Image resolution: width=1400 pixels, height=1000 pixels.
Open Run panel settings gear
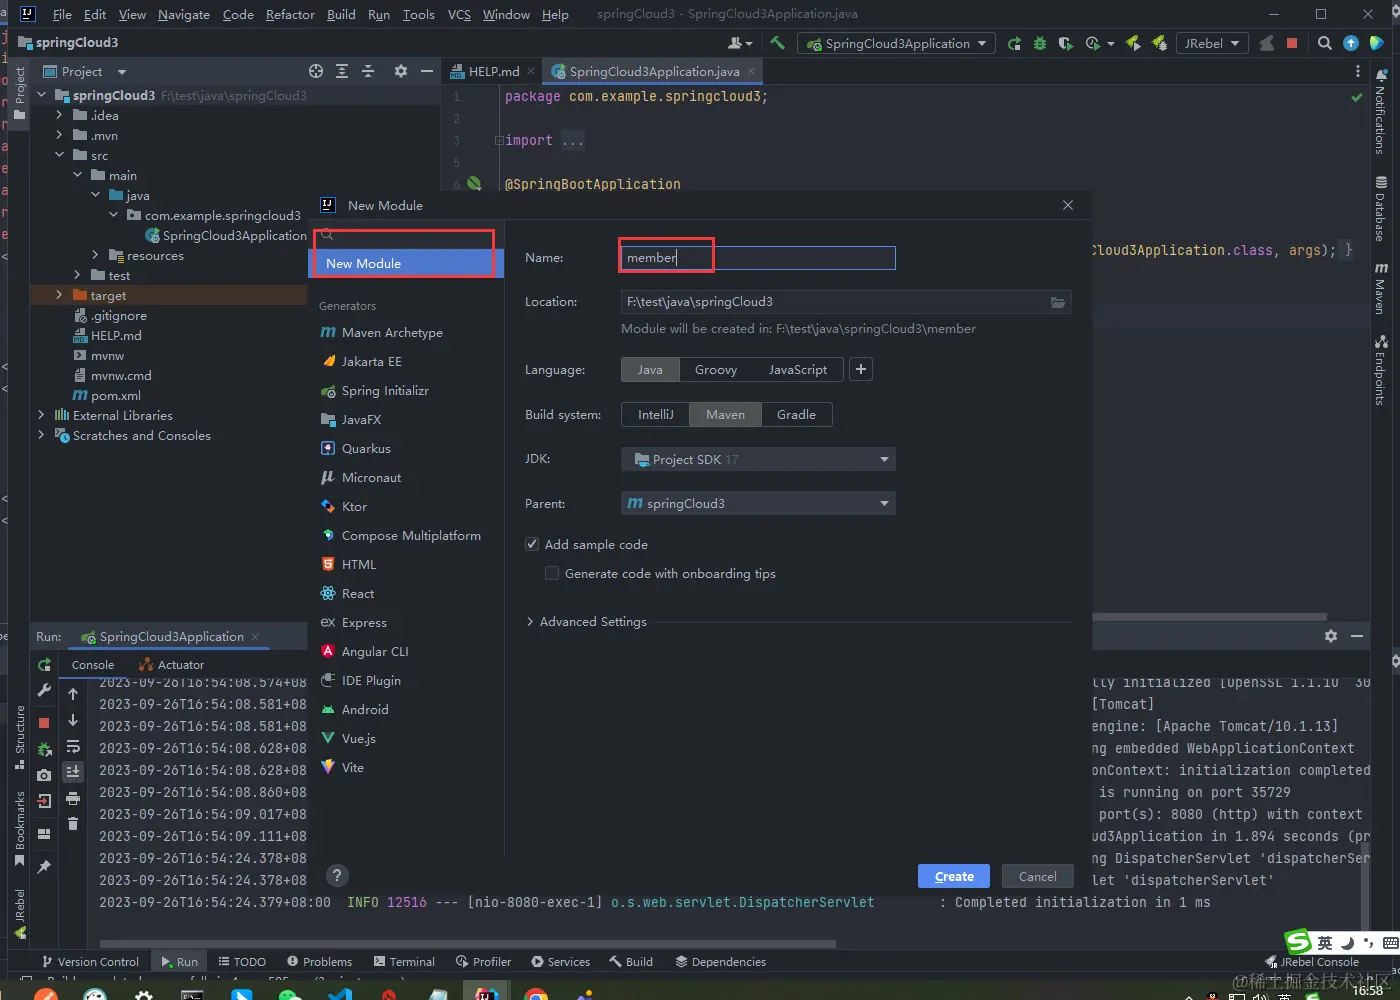point(1331,636)
